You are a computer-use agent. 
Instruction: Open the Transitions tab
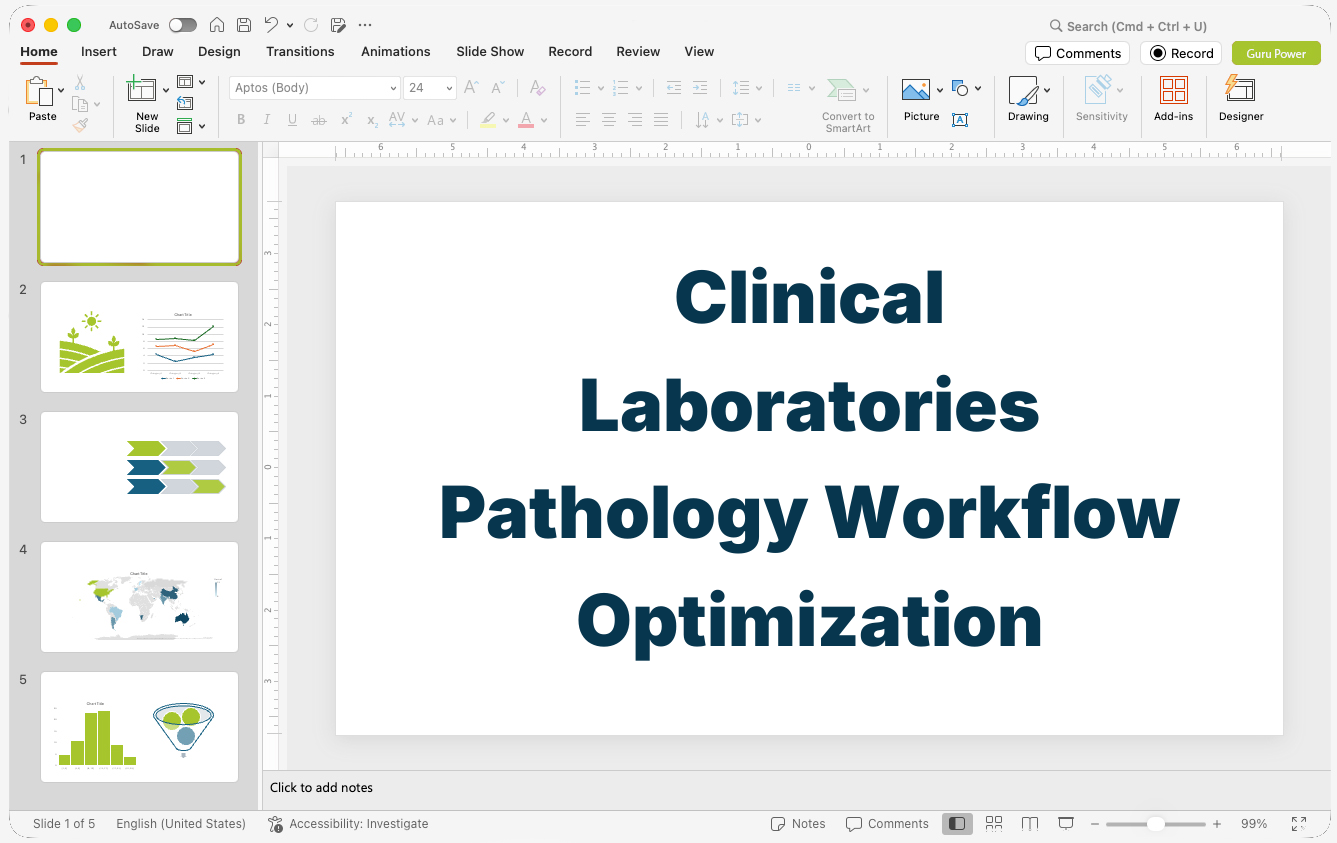300,51
